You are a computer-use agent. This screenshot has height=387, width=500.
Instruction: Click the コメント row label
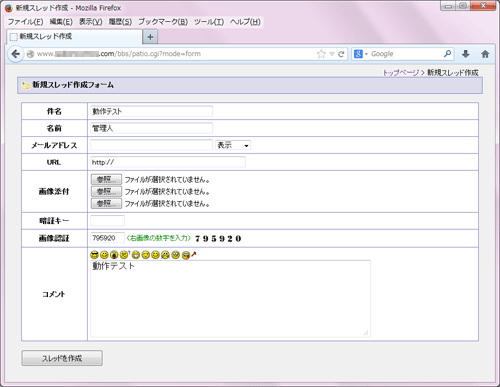54,294
